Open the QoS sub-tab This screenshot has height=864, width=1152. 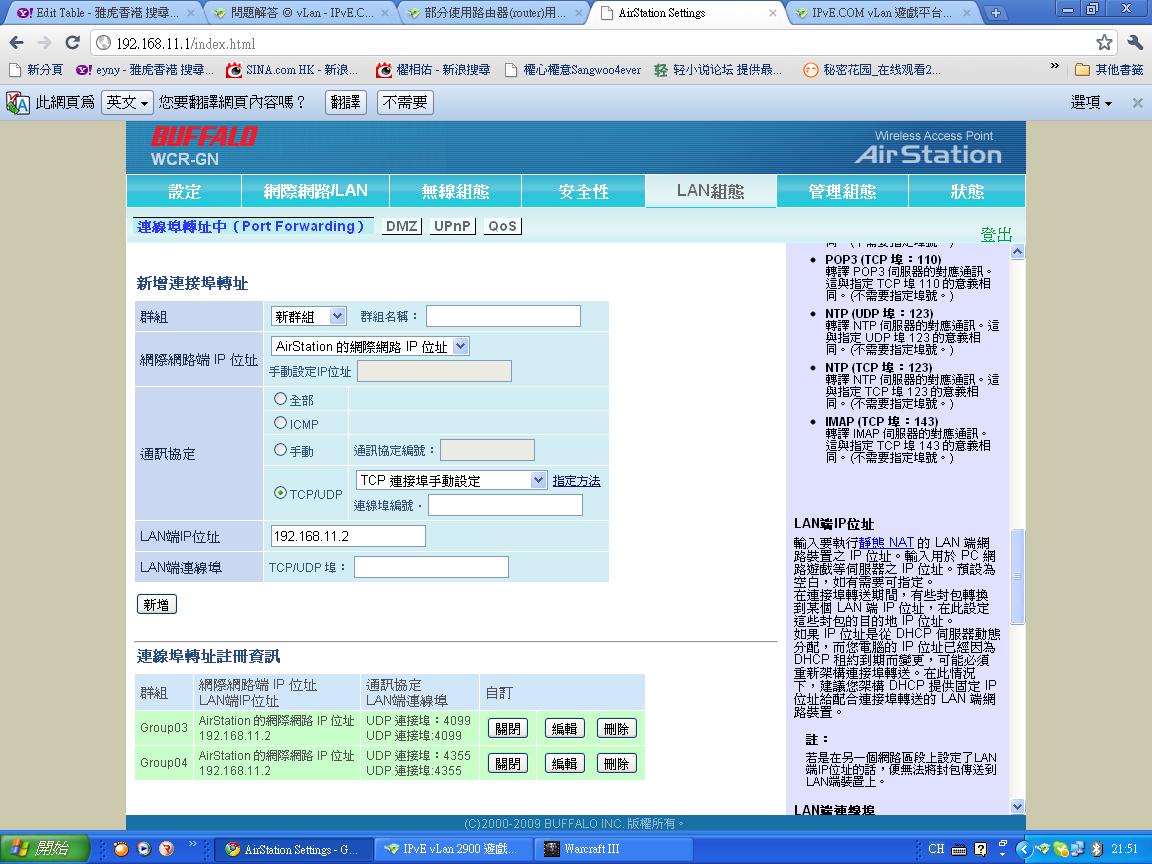click(503, 226)
